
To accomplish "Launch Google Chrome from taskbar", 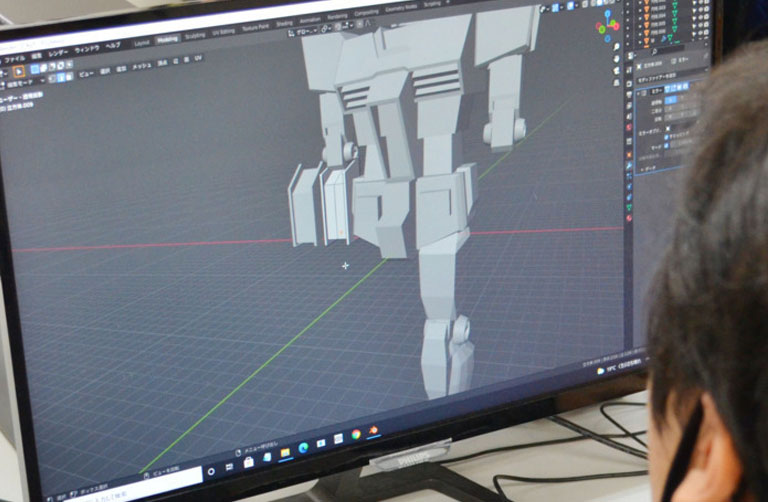I will pyautogui.click(x=355, y=434).
